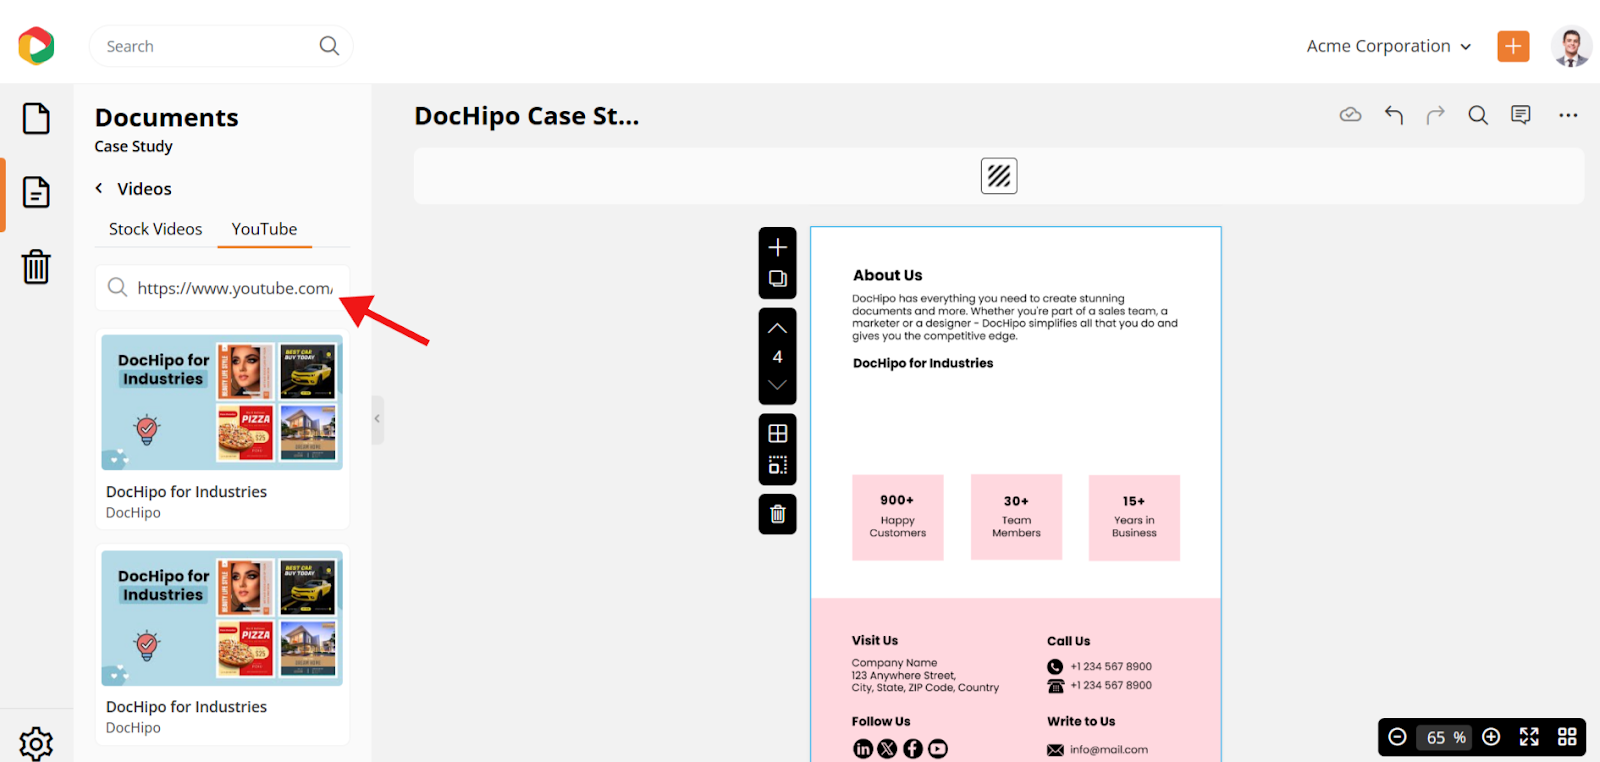Select the second DocHipo for Industries thumbnail
Screen dimensions: 1600x762
click(x=222, y=618)
